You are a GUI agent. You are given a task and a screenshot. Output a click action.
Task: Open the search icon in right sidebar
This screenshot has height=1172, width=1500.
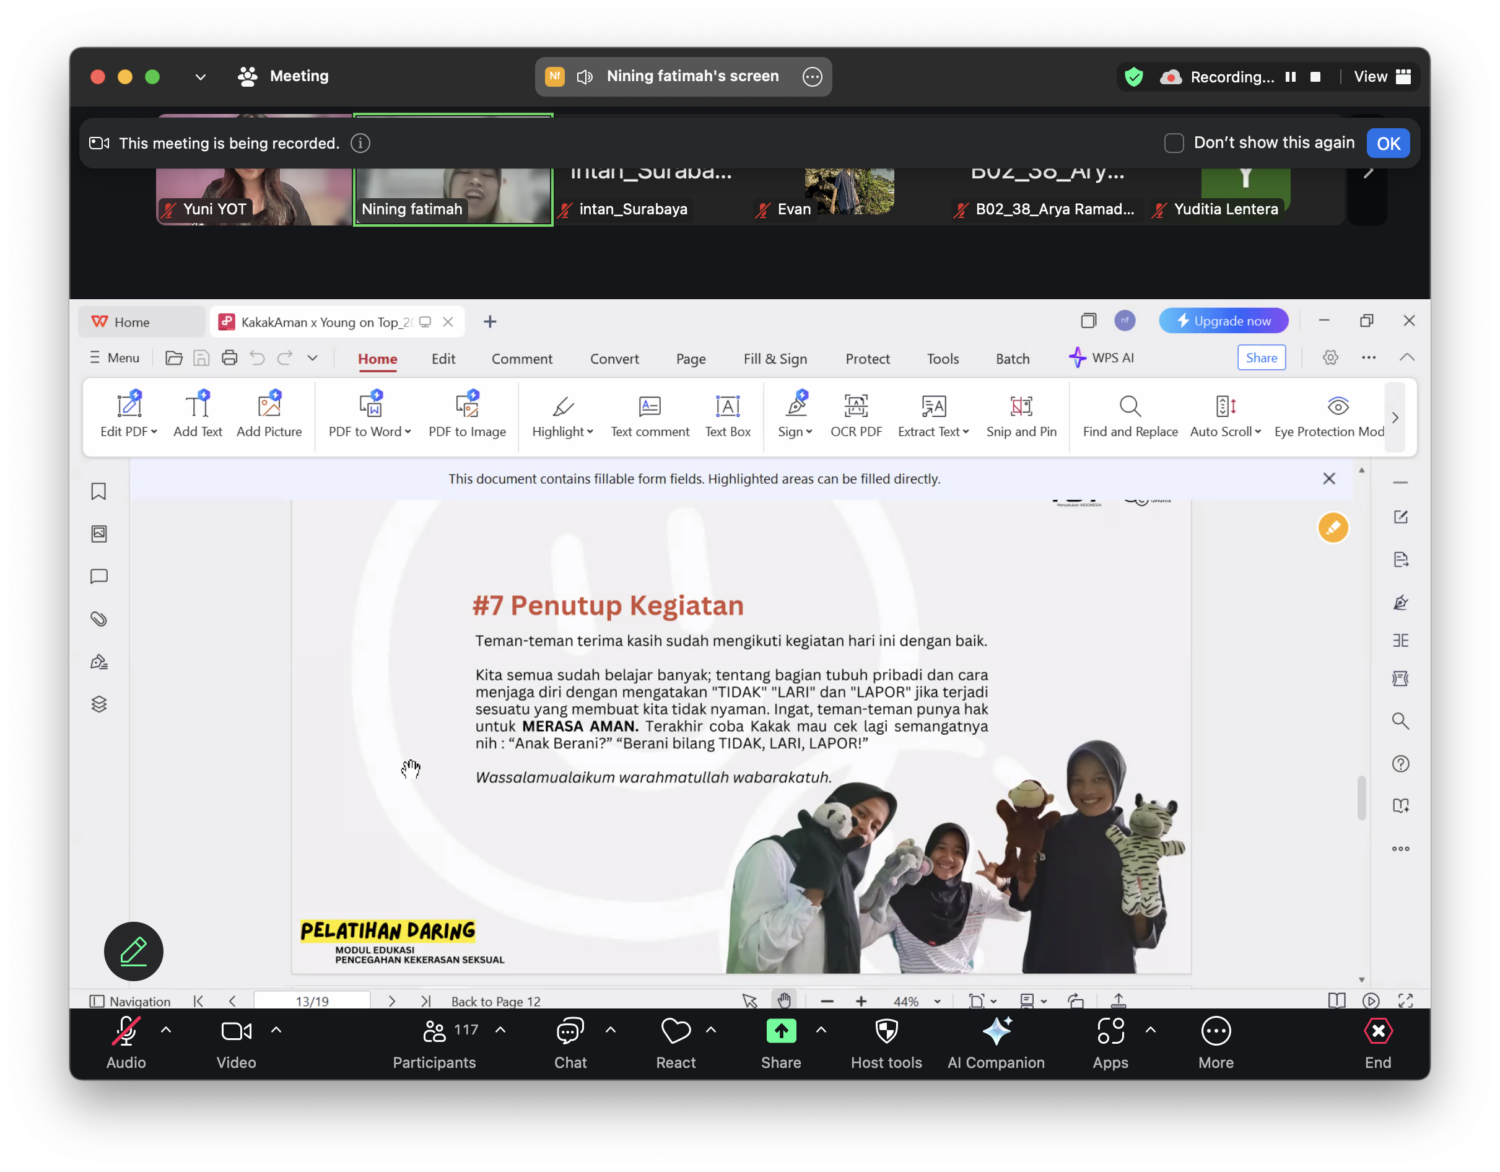coord(1401,721)
